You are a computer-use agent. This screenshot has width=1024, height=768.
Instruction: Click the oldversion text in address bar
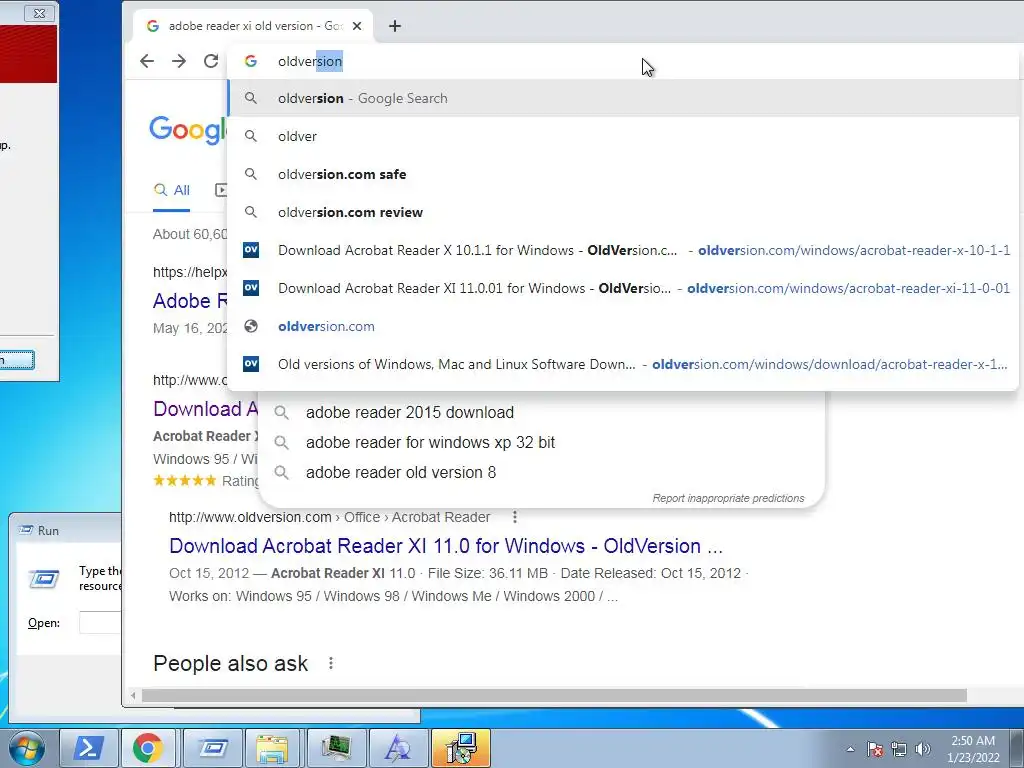(x=310, y=61)
